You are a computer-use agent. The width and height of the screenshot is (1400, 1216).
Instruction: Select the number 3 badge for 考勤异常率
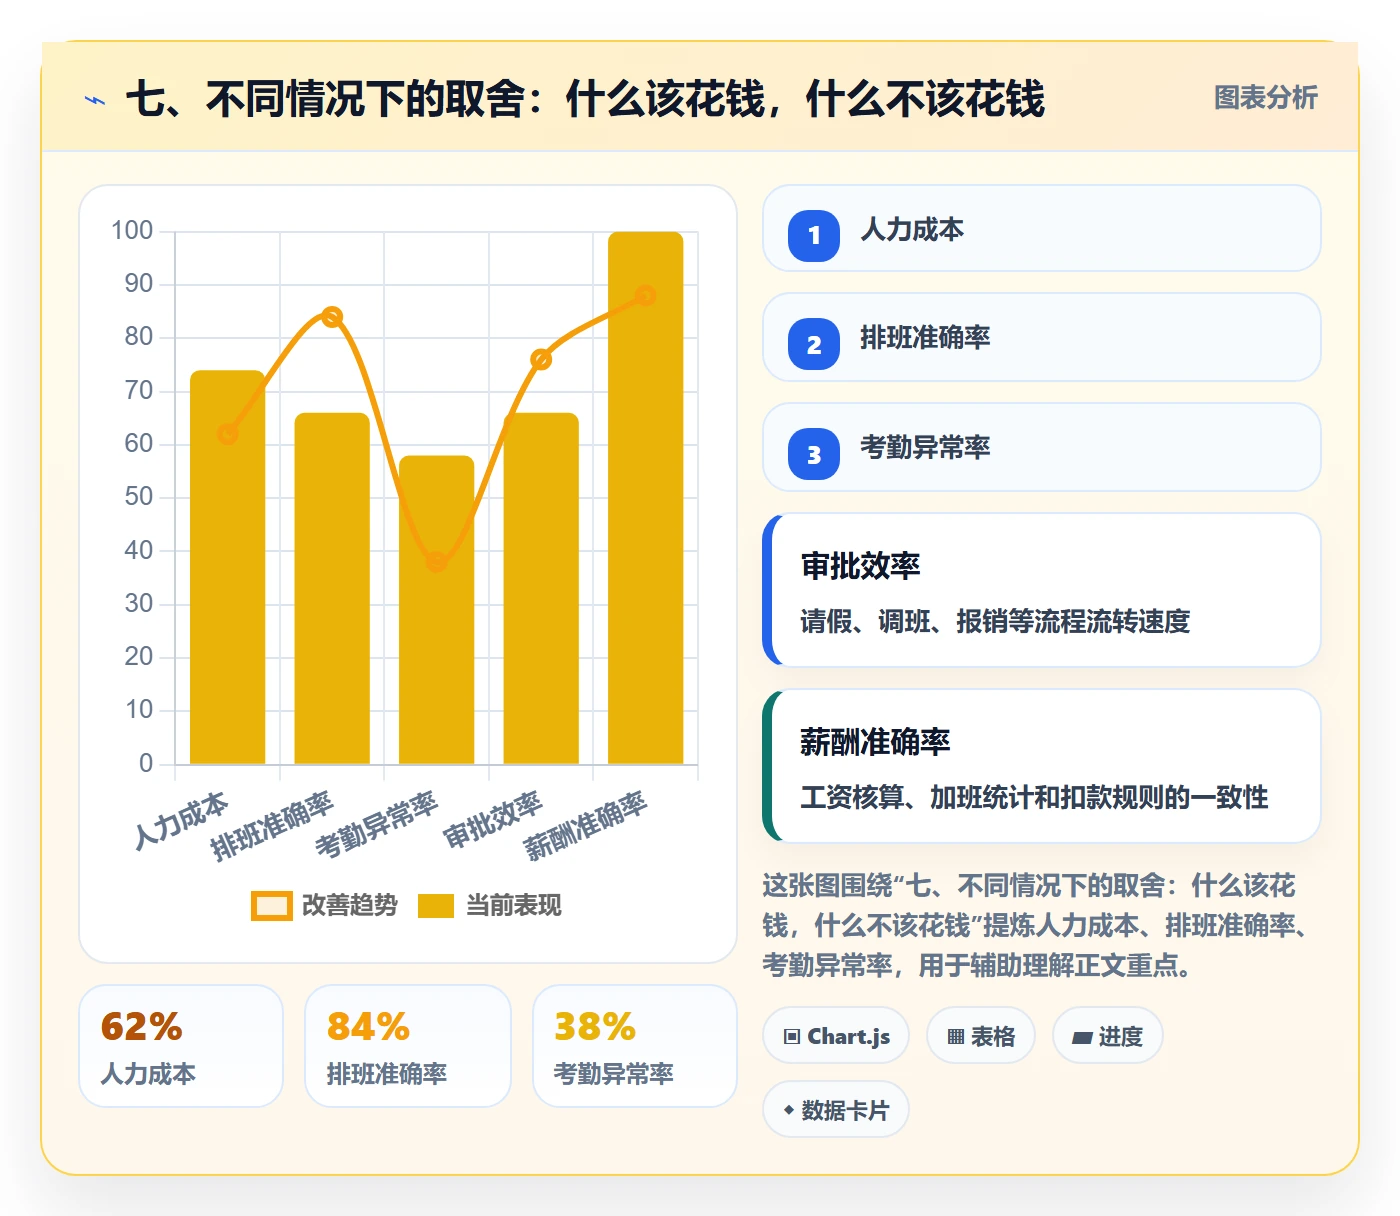click(x=814, y=454)
